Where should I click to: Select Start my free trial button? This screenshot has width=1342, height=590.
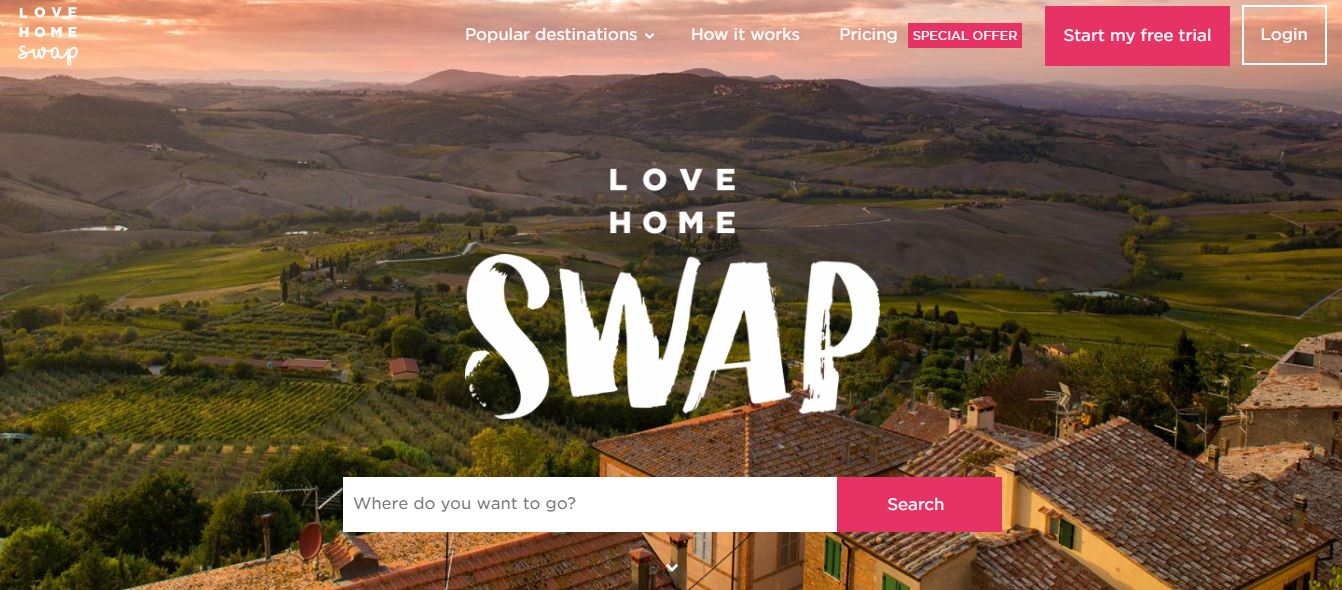(x=1137, y=36)
